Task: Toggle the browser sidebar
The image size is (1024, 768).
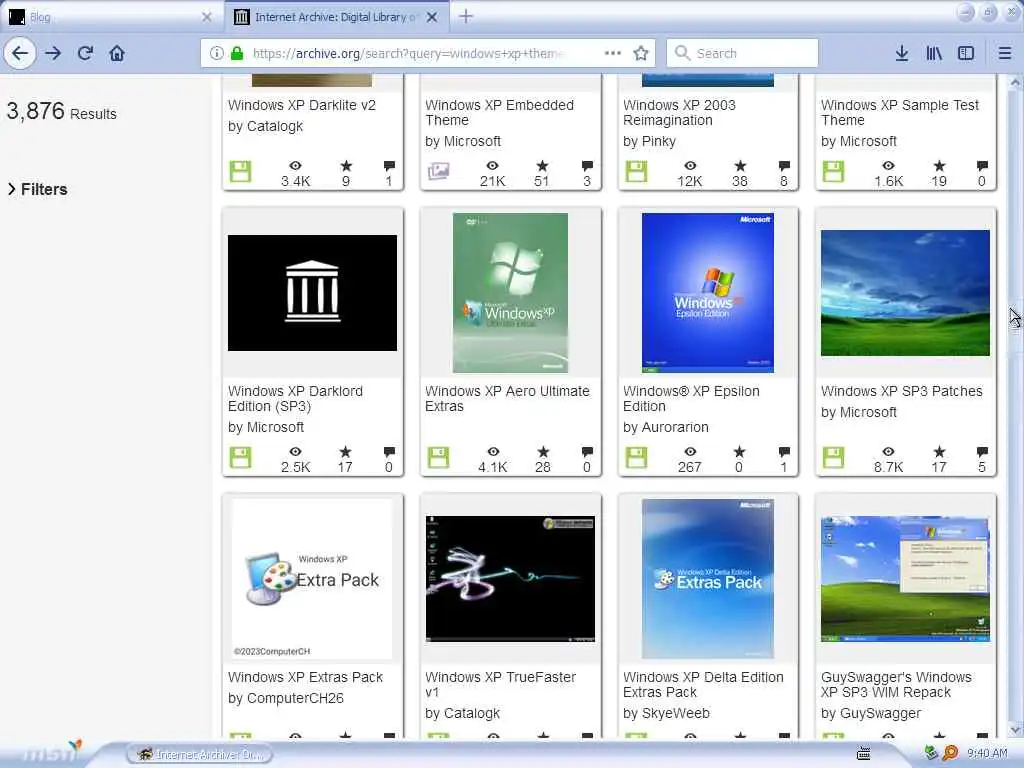Action: coord(966,53)
